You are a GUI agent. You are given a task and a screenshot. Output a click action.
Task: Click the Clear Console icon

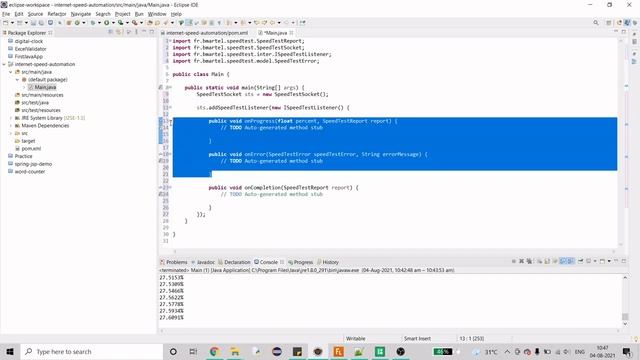pos(540,261)
